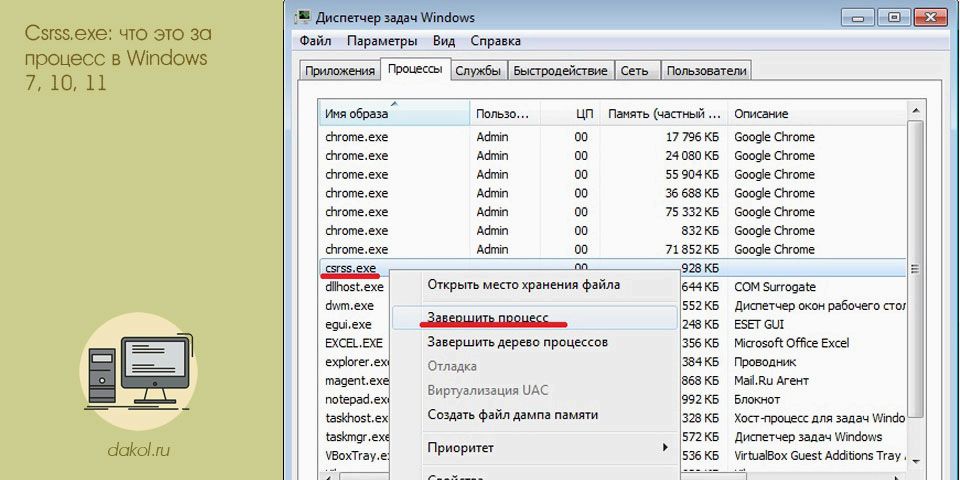Open the Файл menu

[315, 42]
